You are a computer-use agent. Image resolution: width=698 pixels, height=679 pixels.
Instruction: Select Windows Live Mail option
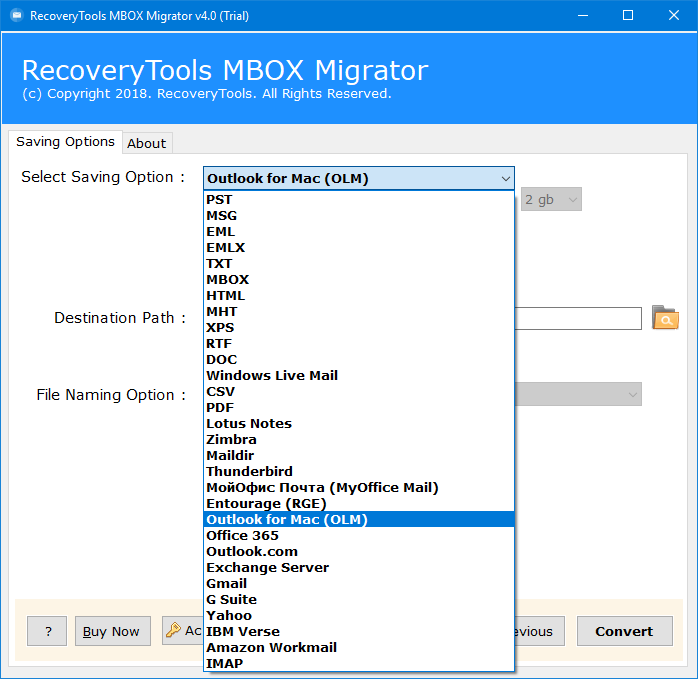[x=359, y=376]
